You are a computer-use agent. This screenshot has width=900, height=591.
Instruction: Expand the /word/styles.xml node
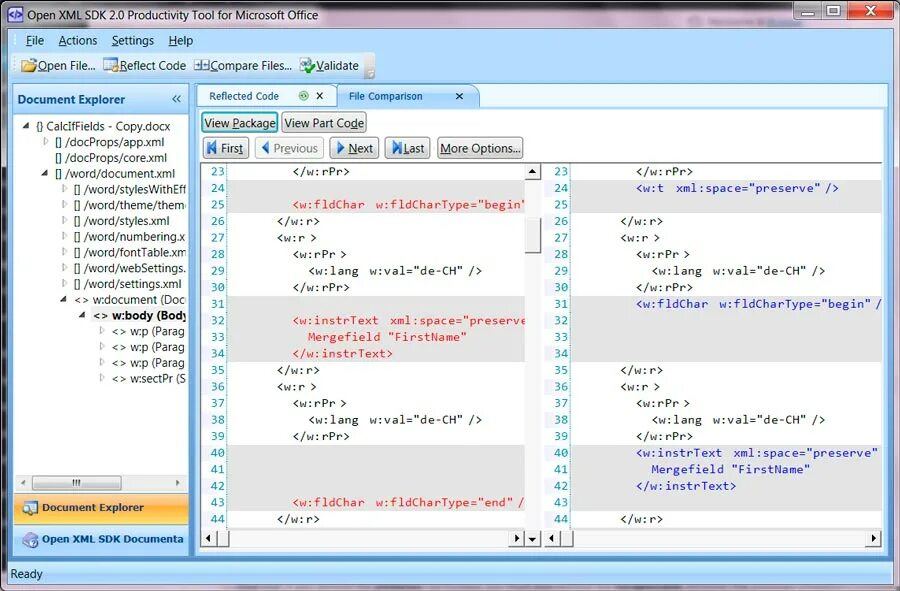pos(64,220)
